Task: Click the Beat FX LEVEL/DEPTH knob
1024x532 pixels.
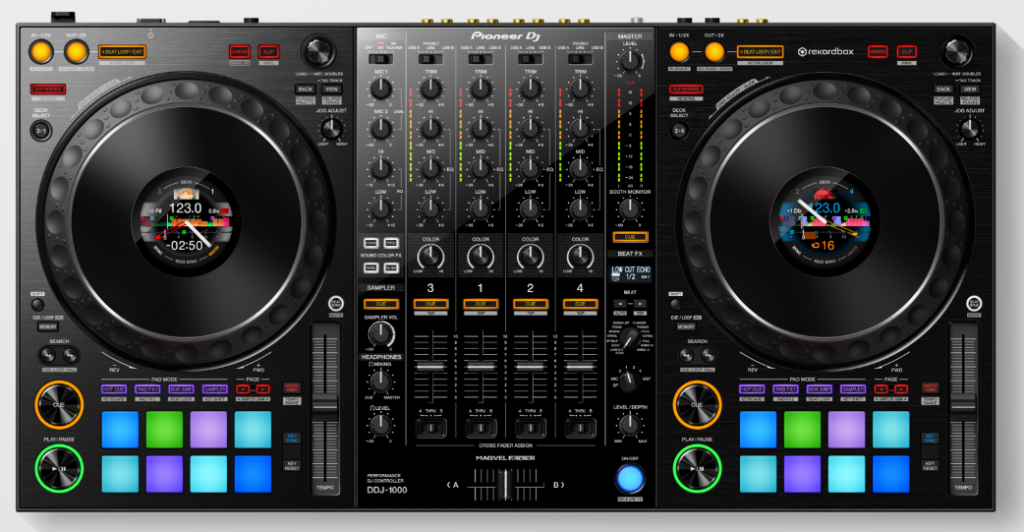Action: coord(630,425)
